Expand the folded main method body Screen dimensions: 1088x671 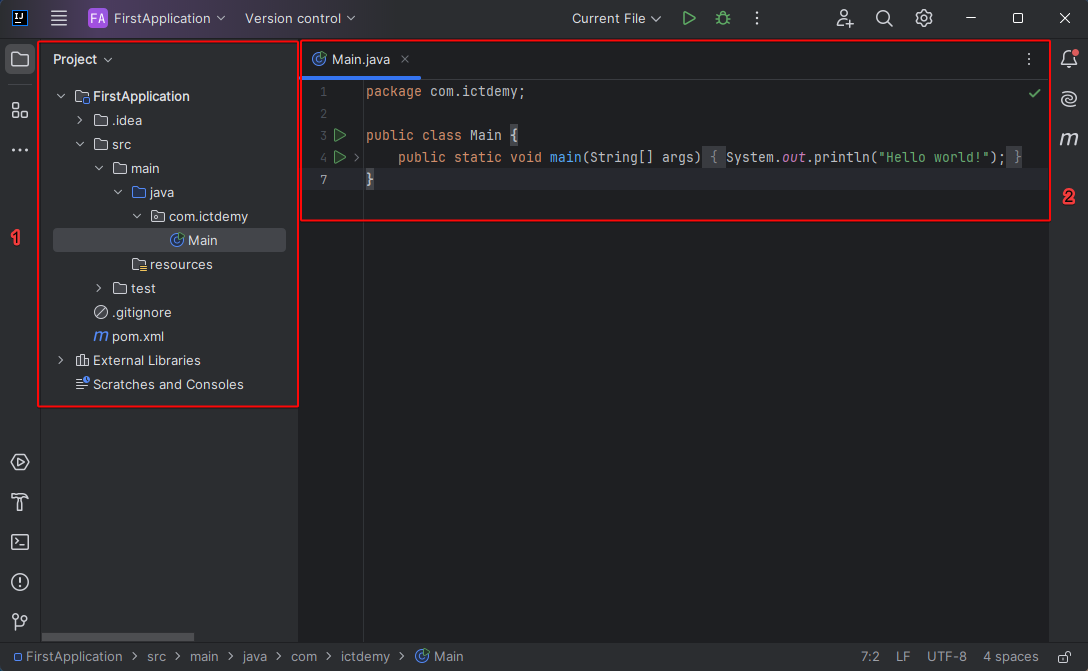tap(357, 158)
